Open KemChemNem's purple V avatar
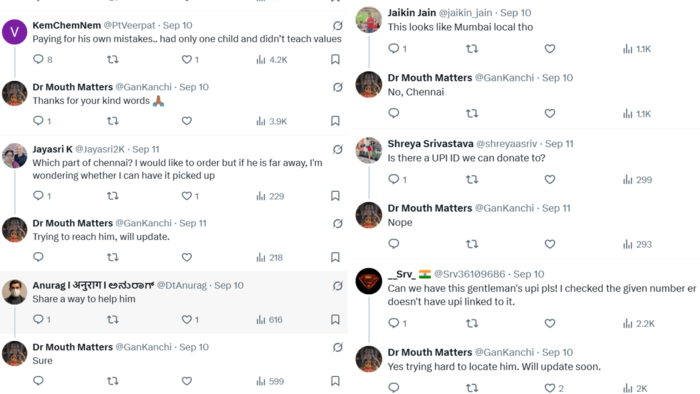 click(x=15, y=32)
